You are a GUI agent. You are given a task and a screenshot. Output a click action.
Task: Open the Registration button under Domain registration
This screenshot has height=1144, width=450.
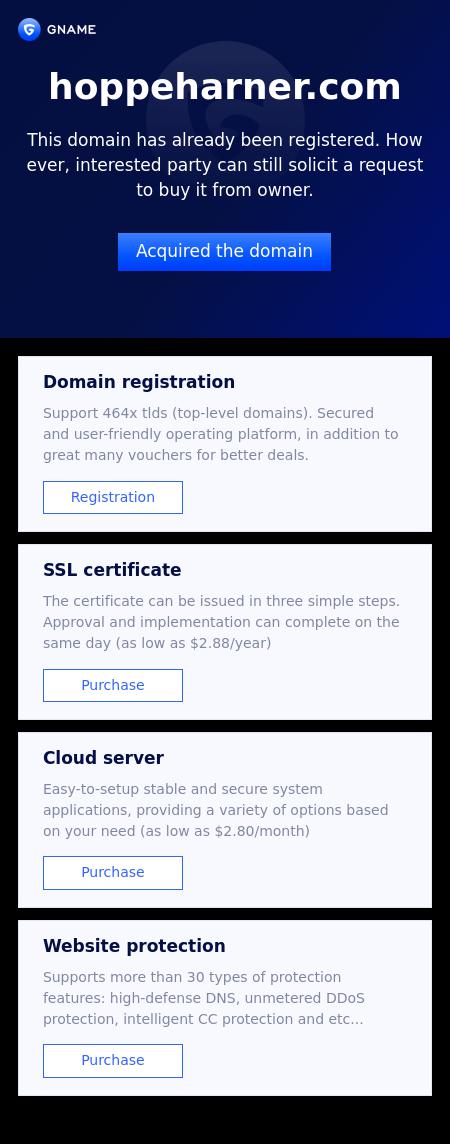113,498
